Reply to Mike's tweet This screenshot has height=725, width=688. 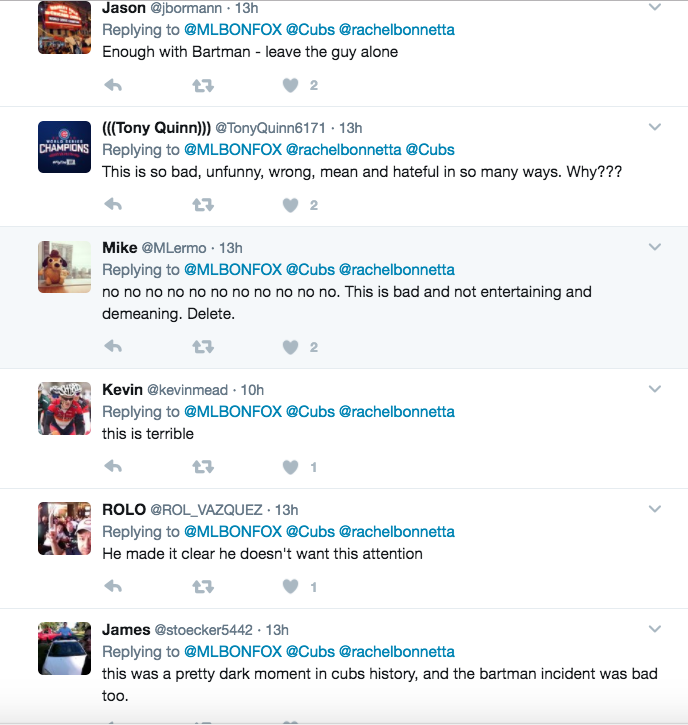pos(113,348)
